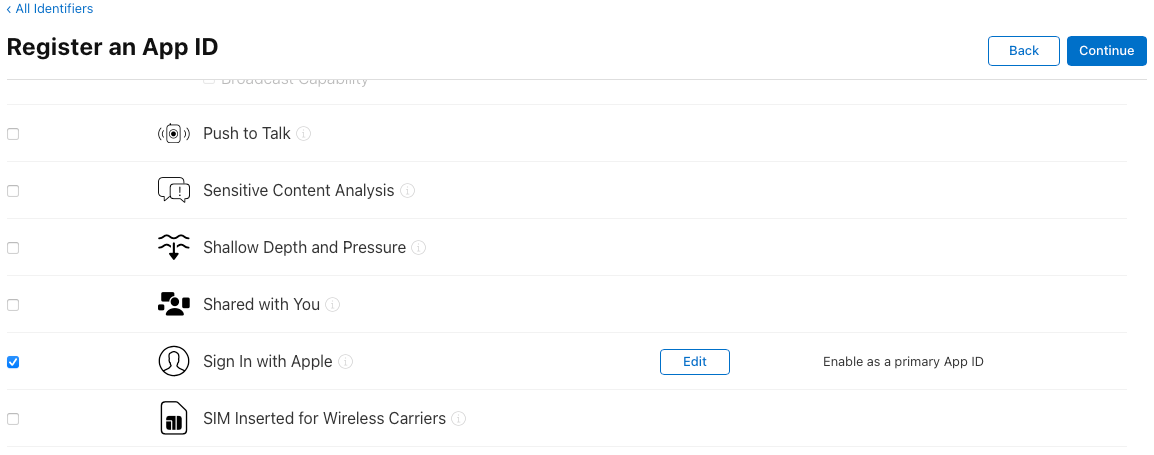Click the Back button
This screenshot has width=1154, height=455.
[x=1023, y=51]
